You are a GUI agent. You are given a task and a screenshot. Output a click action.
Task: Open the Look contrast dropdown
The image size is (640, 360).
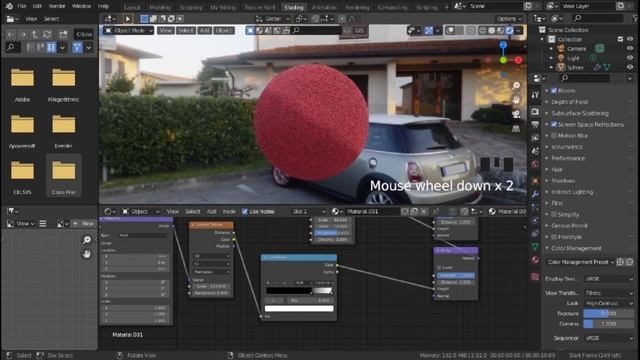coord(609,303)
